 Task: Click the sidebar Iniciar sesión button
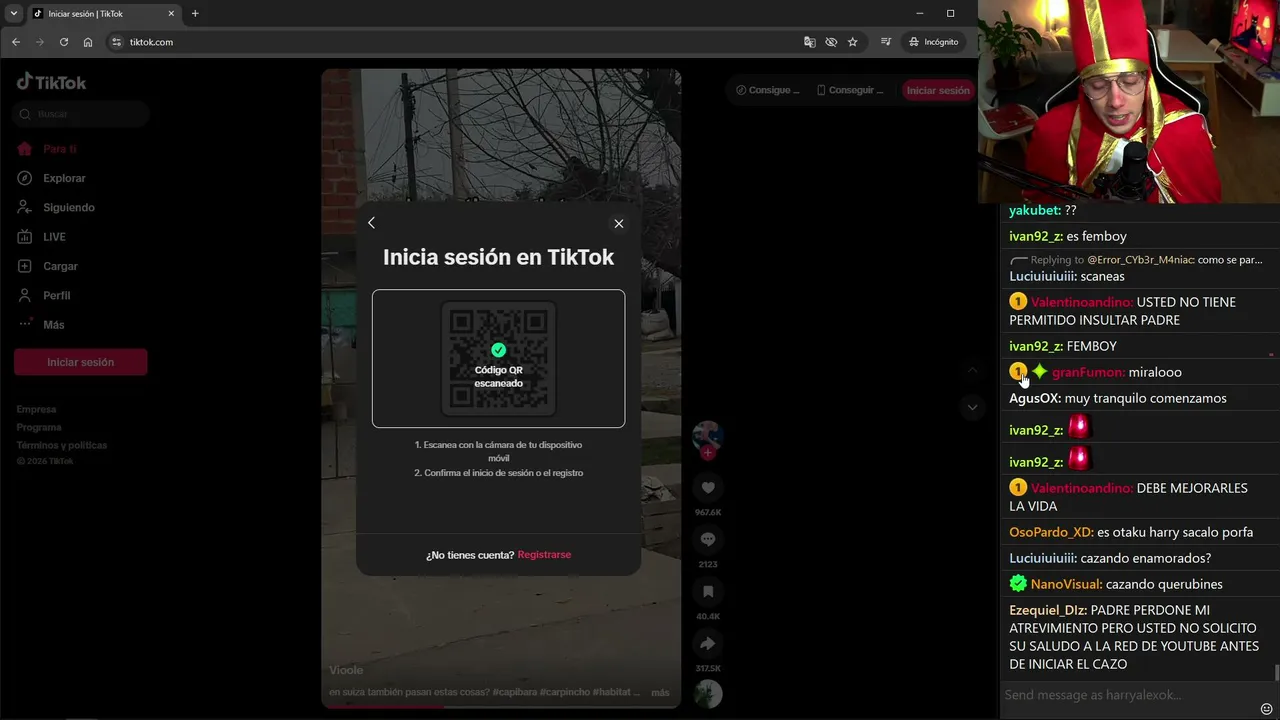pyautogui.click(x=81, y=362)
